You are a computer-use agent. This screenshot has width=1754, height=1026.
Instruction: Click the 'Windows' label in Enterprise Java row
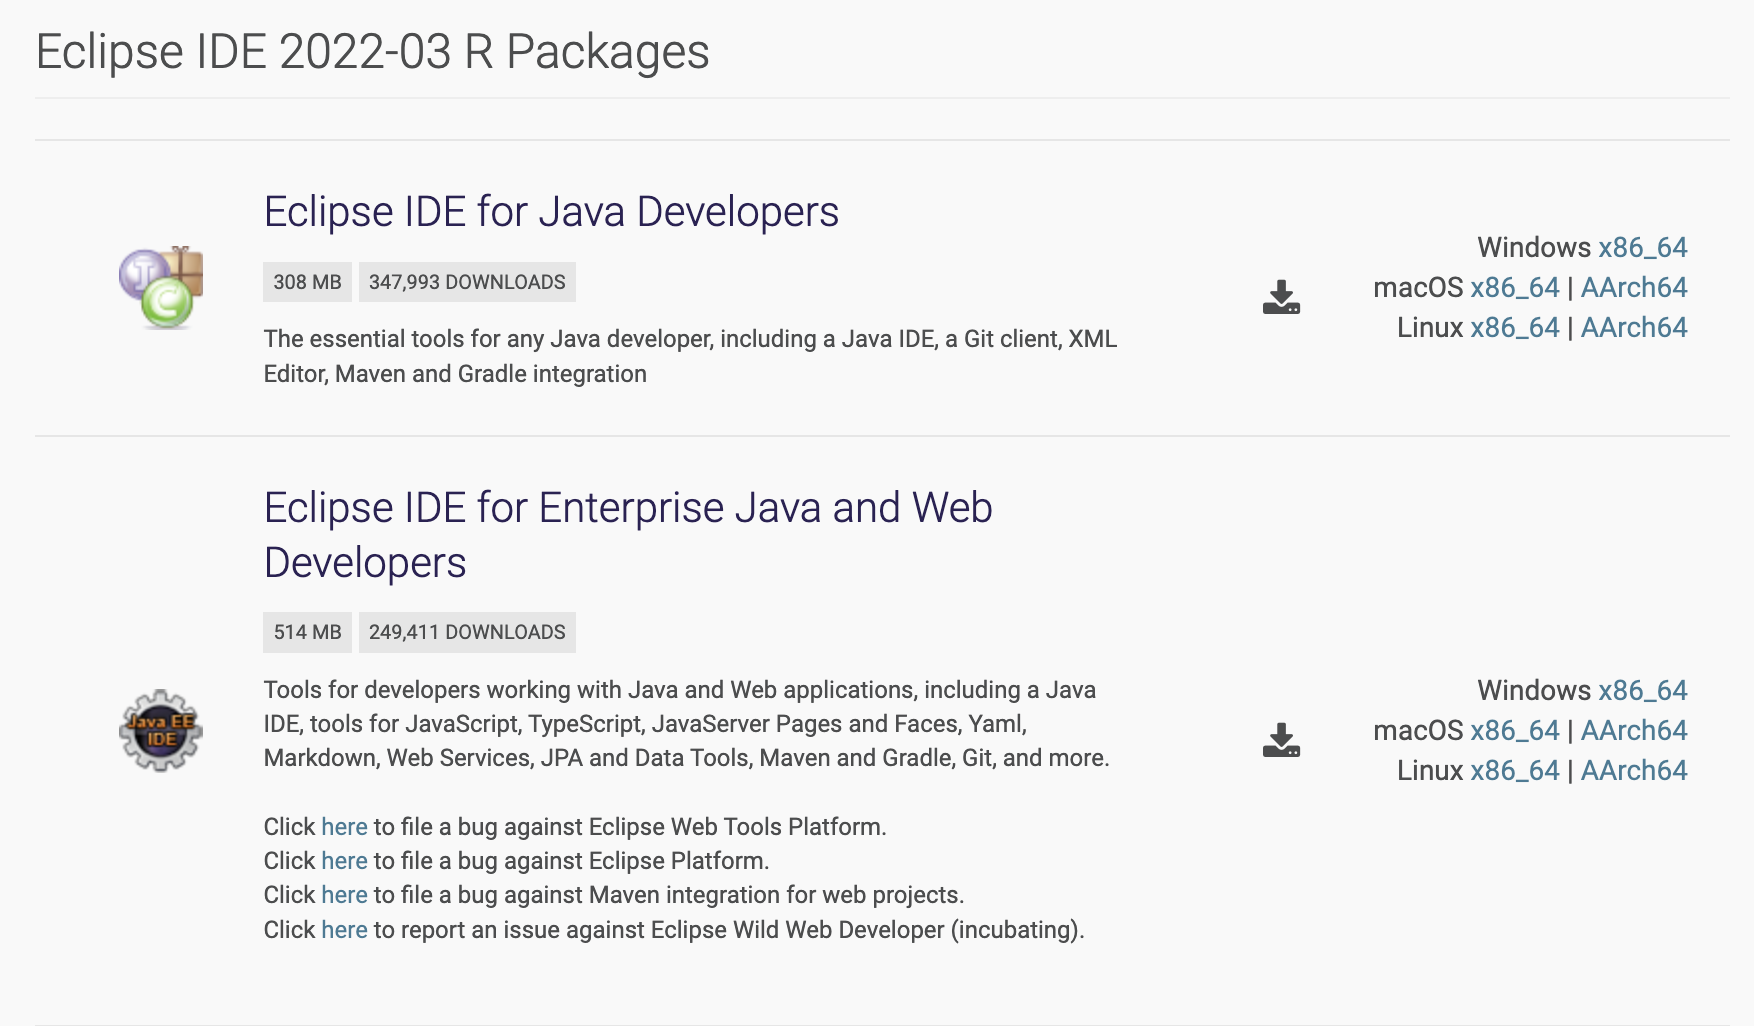[x=1534, y=690]
